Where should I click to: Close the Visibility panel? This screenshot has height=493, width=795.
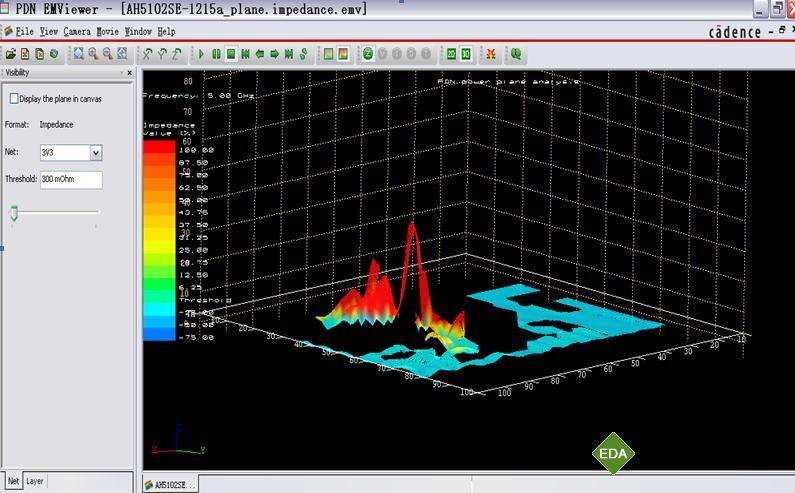[x=128, y=73]
